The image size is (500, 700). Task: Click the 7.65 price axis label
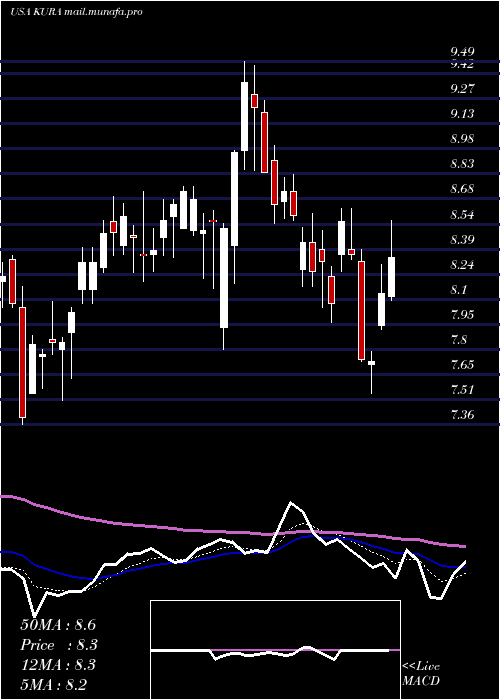[462, 365]
